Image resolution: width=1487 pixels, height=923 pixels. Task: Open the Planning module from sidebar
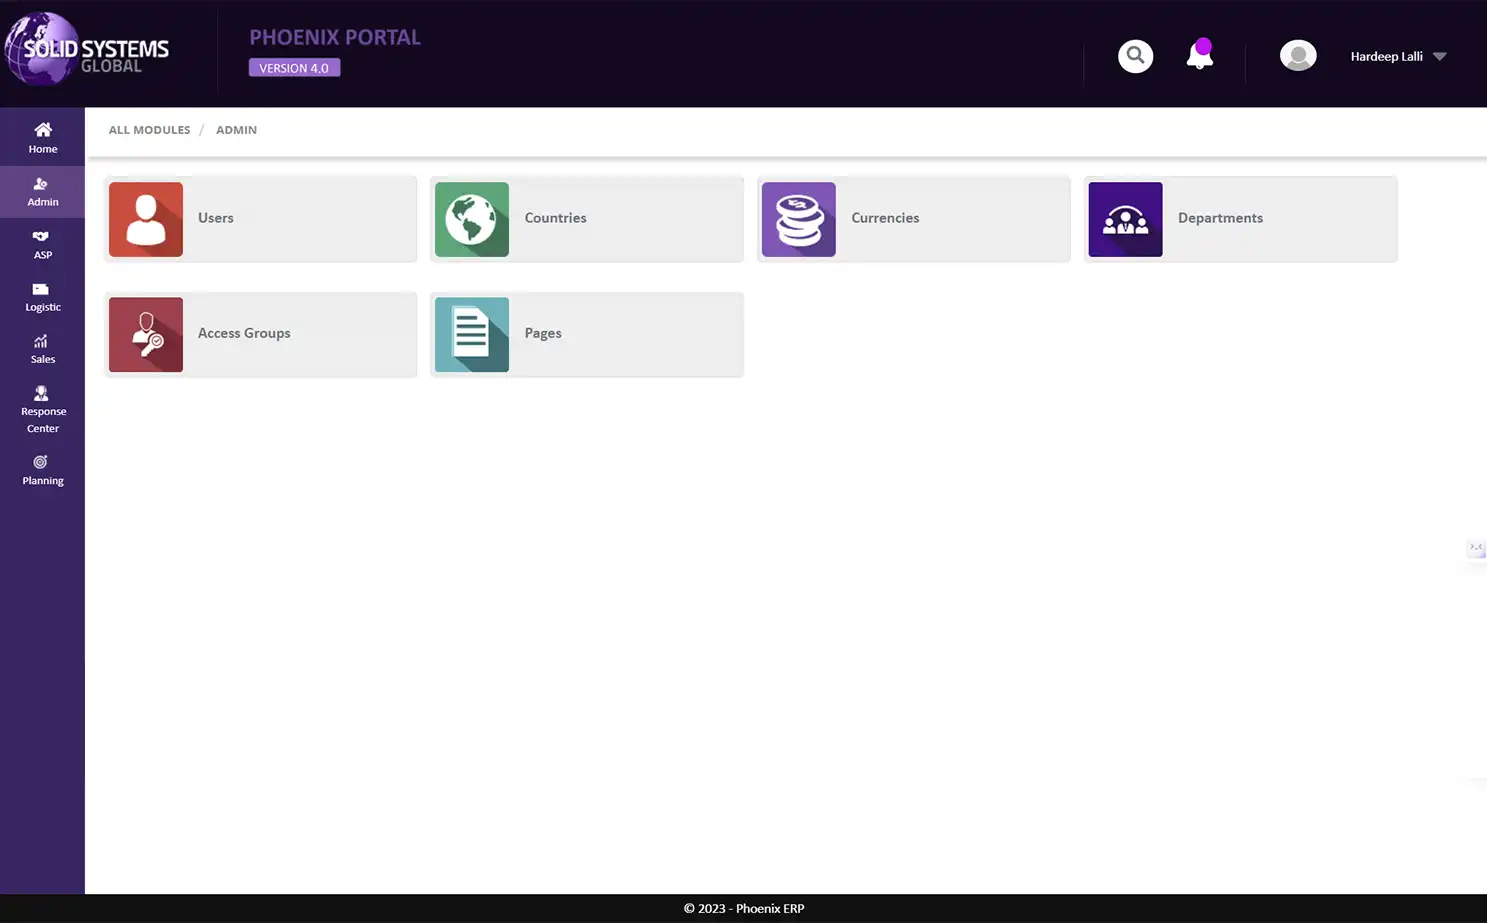pos(42,470)
